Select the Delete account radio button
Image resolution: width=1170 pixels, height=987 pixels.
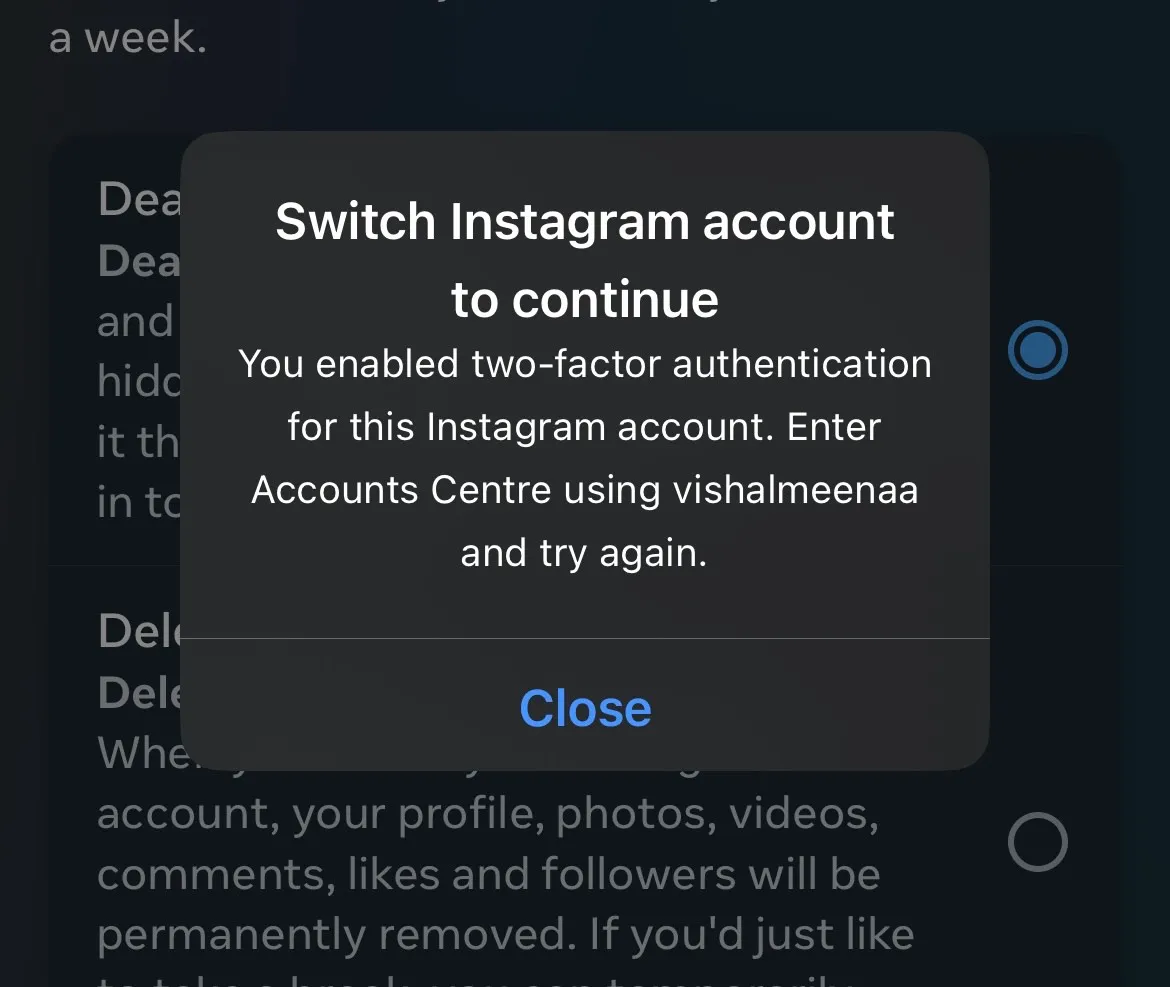pos(1037,842)
